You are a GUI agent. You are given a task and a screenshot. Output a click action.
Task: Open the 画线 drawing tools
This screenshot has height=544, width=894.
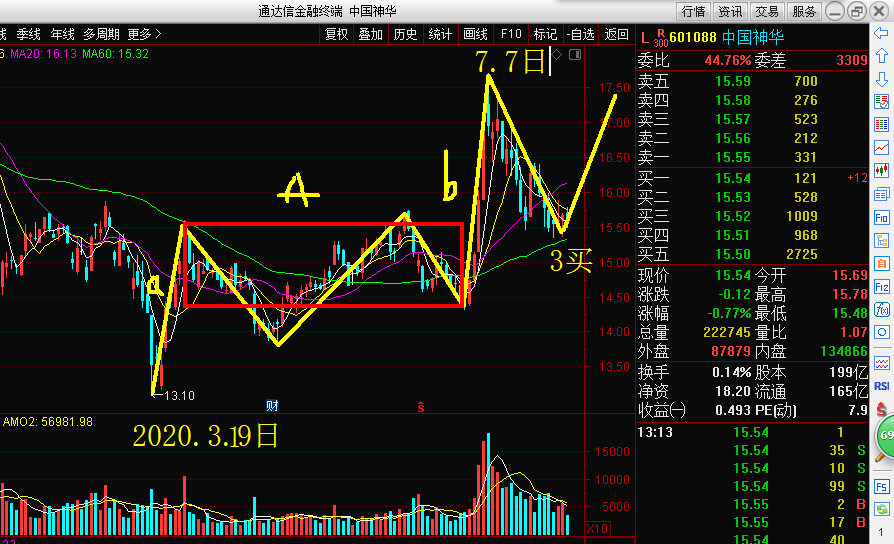pos(476,34)
